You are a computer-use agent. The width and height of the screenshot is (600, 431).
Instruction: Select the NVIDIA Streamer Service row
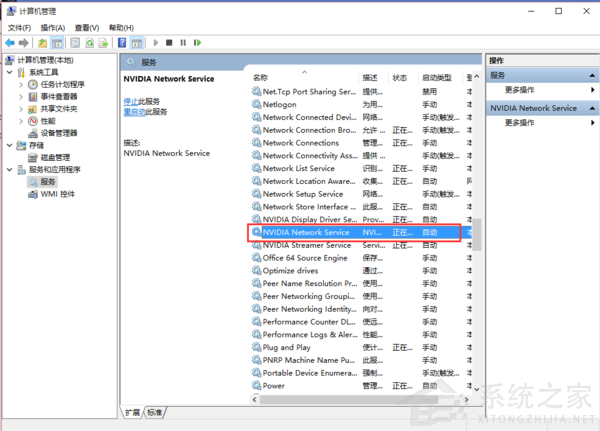pos(306,245)
